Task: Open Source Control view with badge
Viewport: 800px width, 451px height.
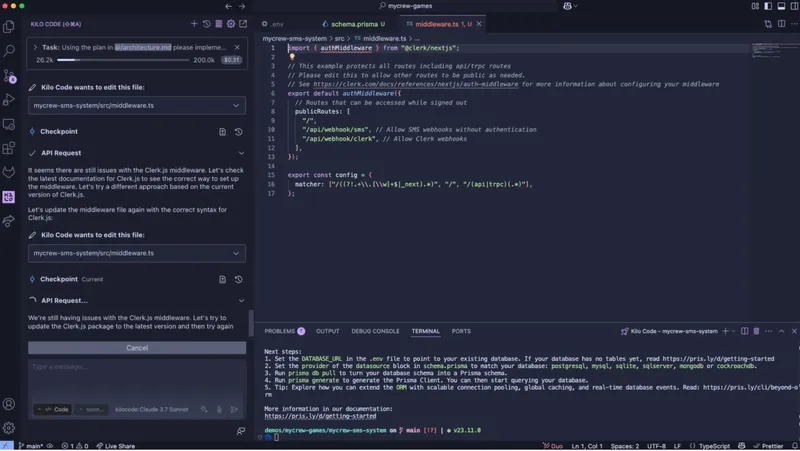Action: coord(9,76)
